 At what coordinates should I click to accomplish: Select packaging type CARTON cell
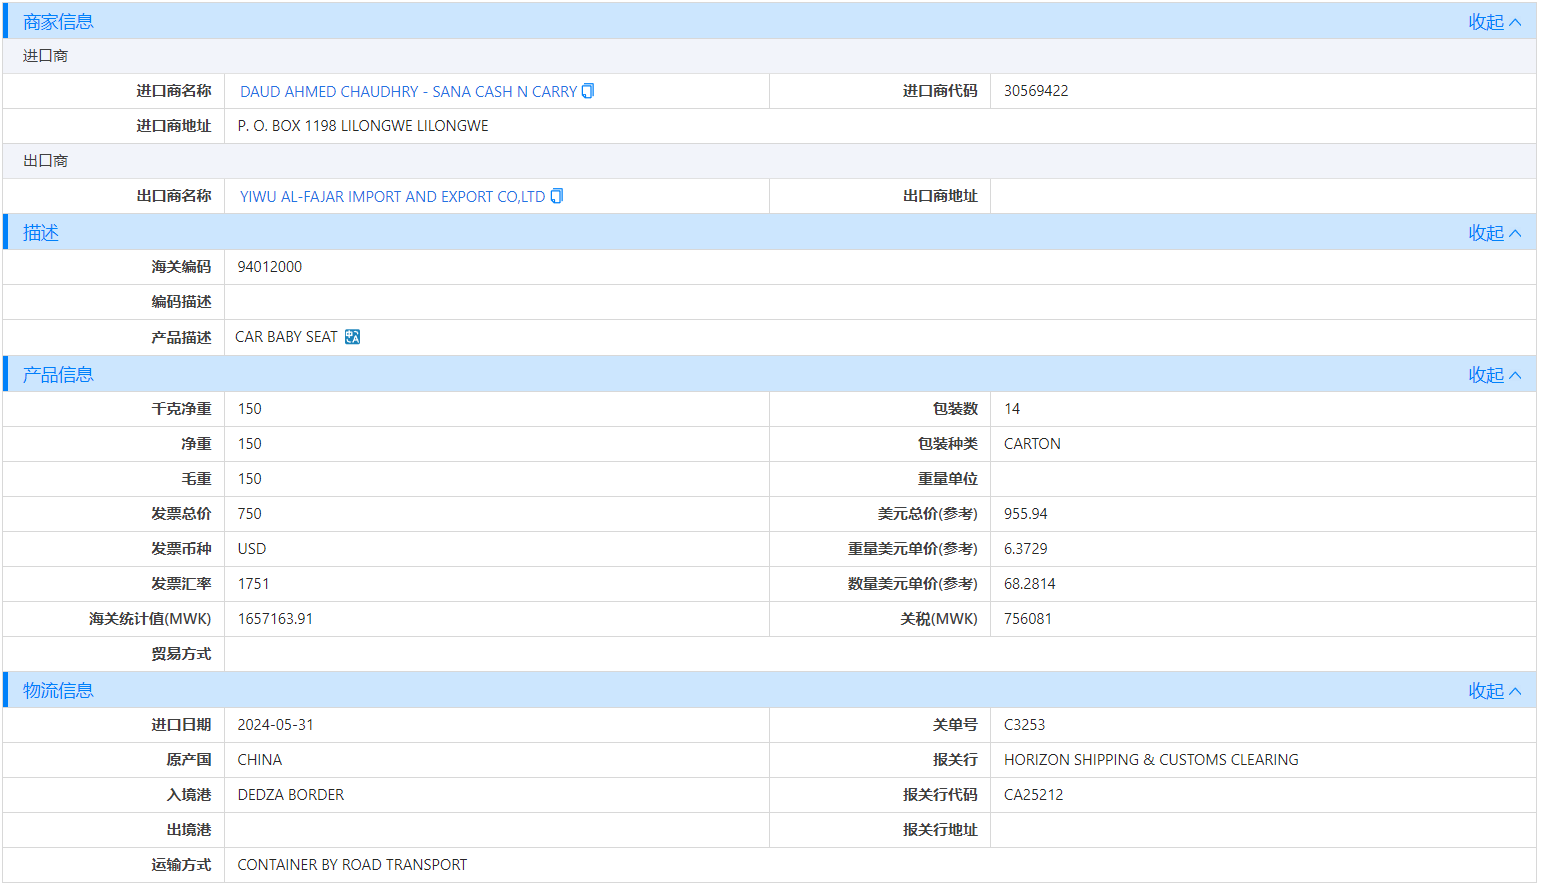[x=1031, y=443]
